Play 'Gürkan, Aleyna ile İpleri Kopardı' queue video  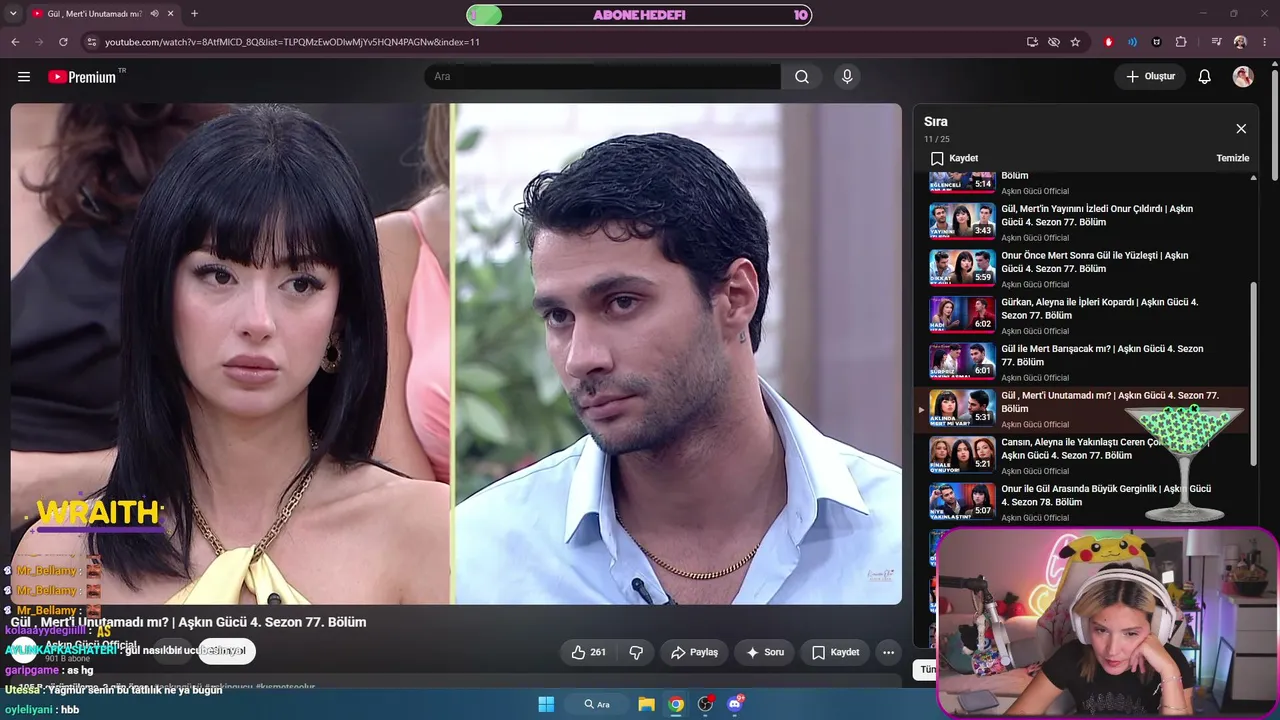point(1083,315)
